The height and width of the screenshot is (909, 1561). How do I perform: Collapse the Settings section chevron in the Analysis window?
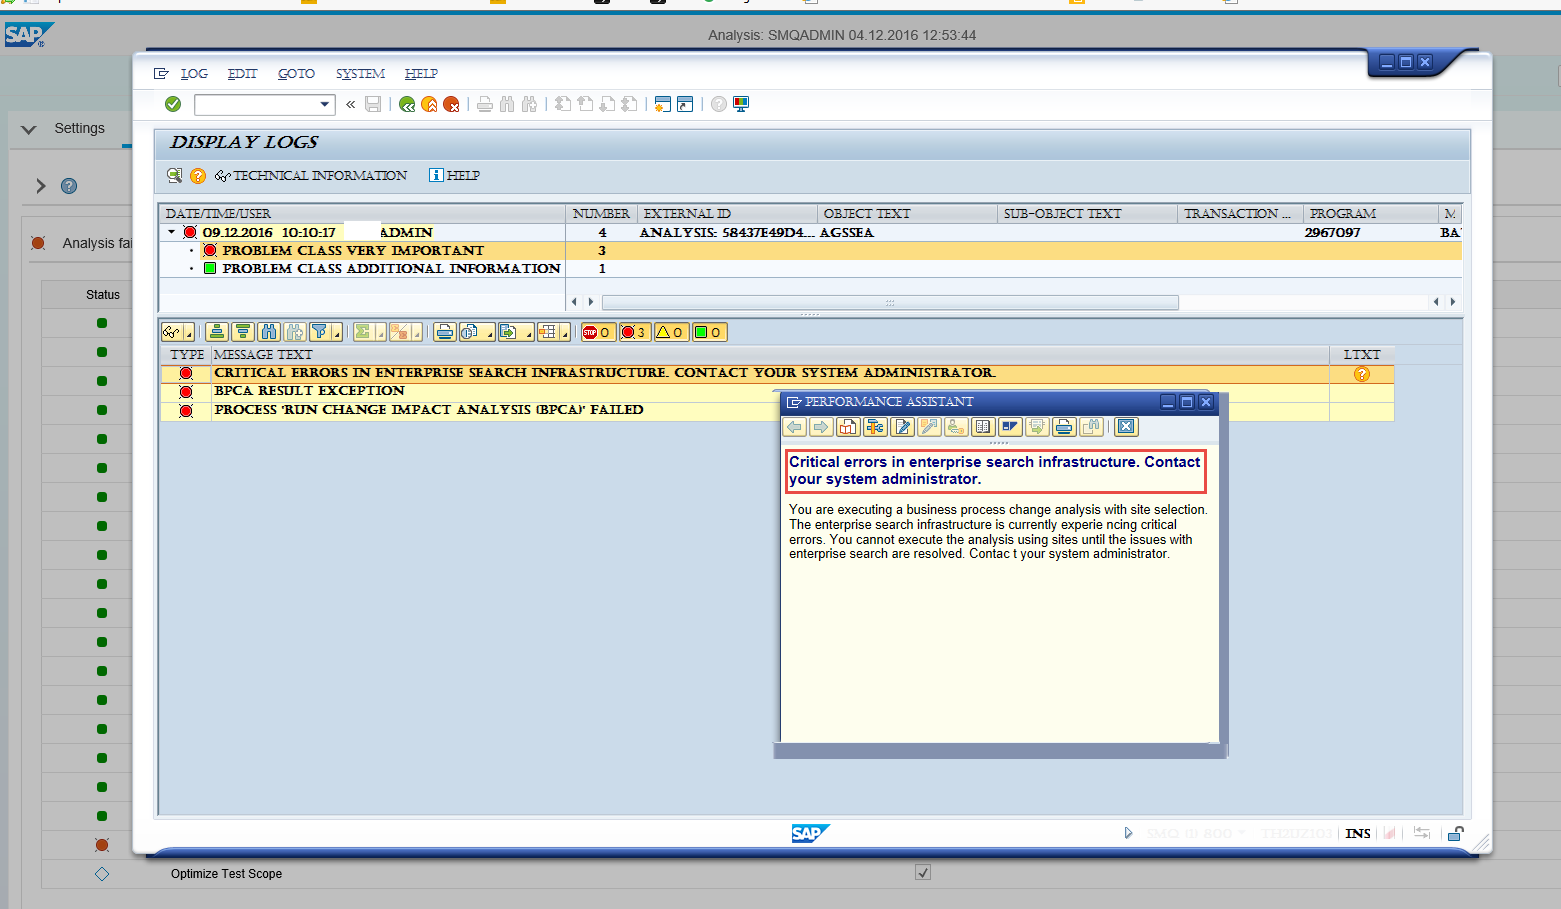pos(29,129)
